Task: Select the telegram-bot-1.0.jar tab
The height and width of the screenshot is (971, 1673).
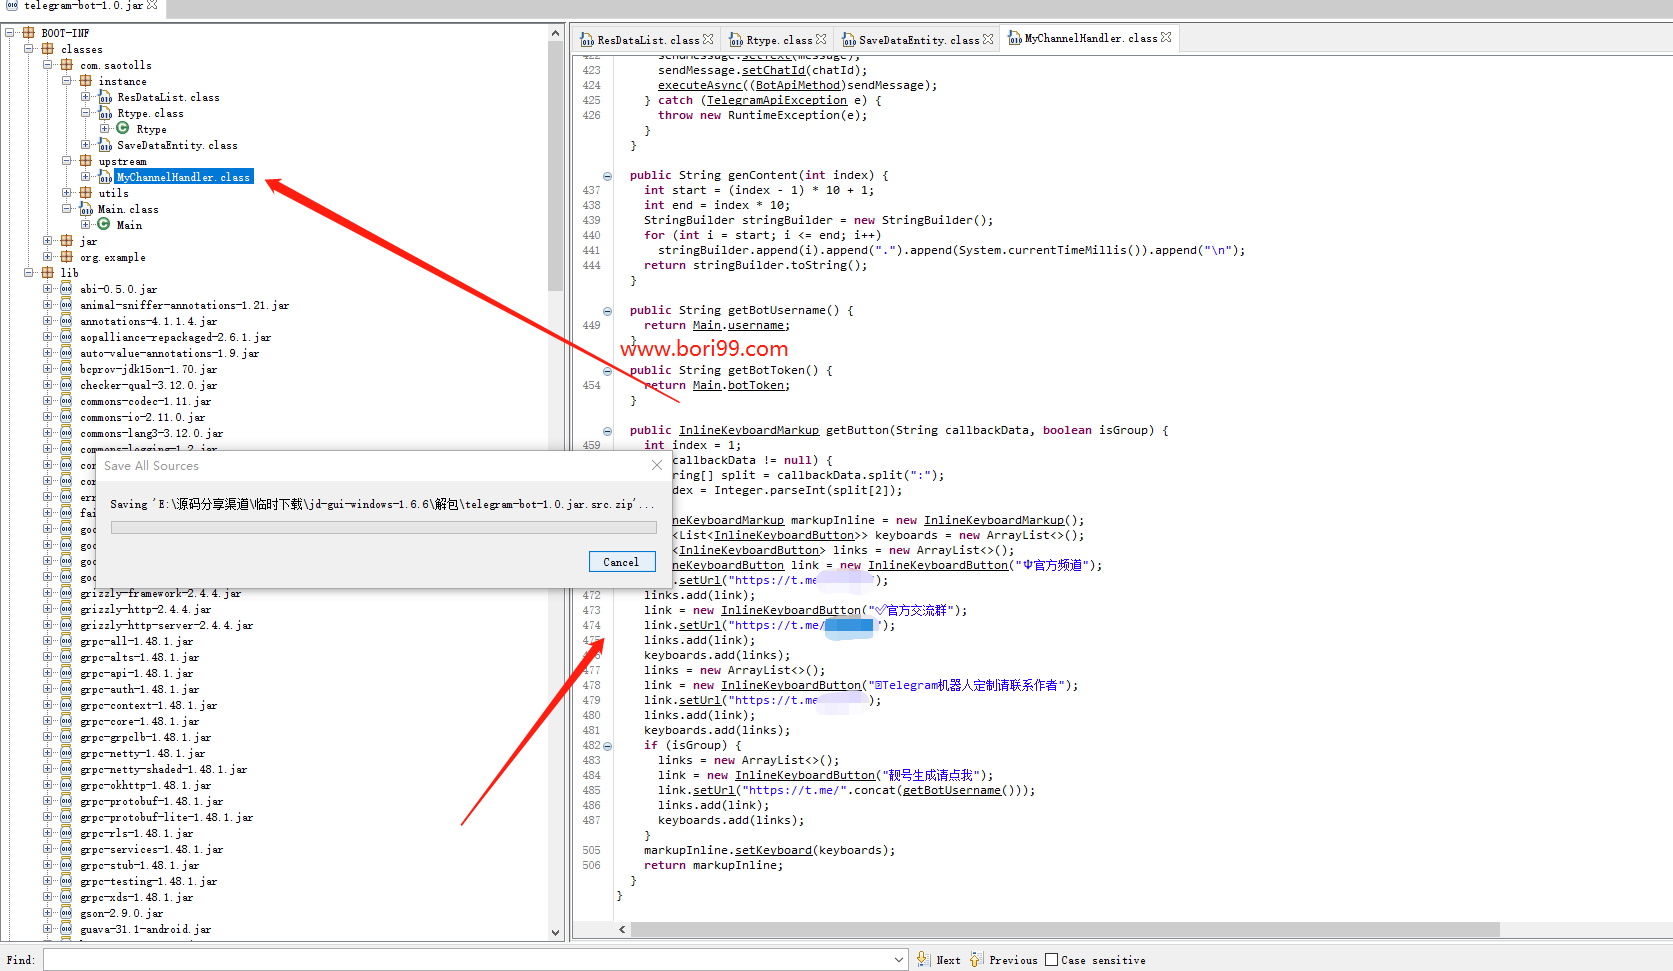Action: (83, 5)
